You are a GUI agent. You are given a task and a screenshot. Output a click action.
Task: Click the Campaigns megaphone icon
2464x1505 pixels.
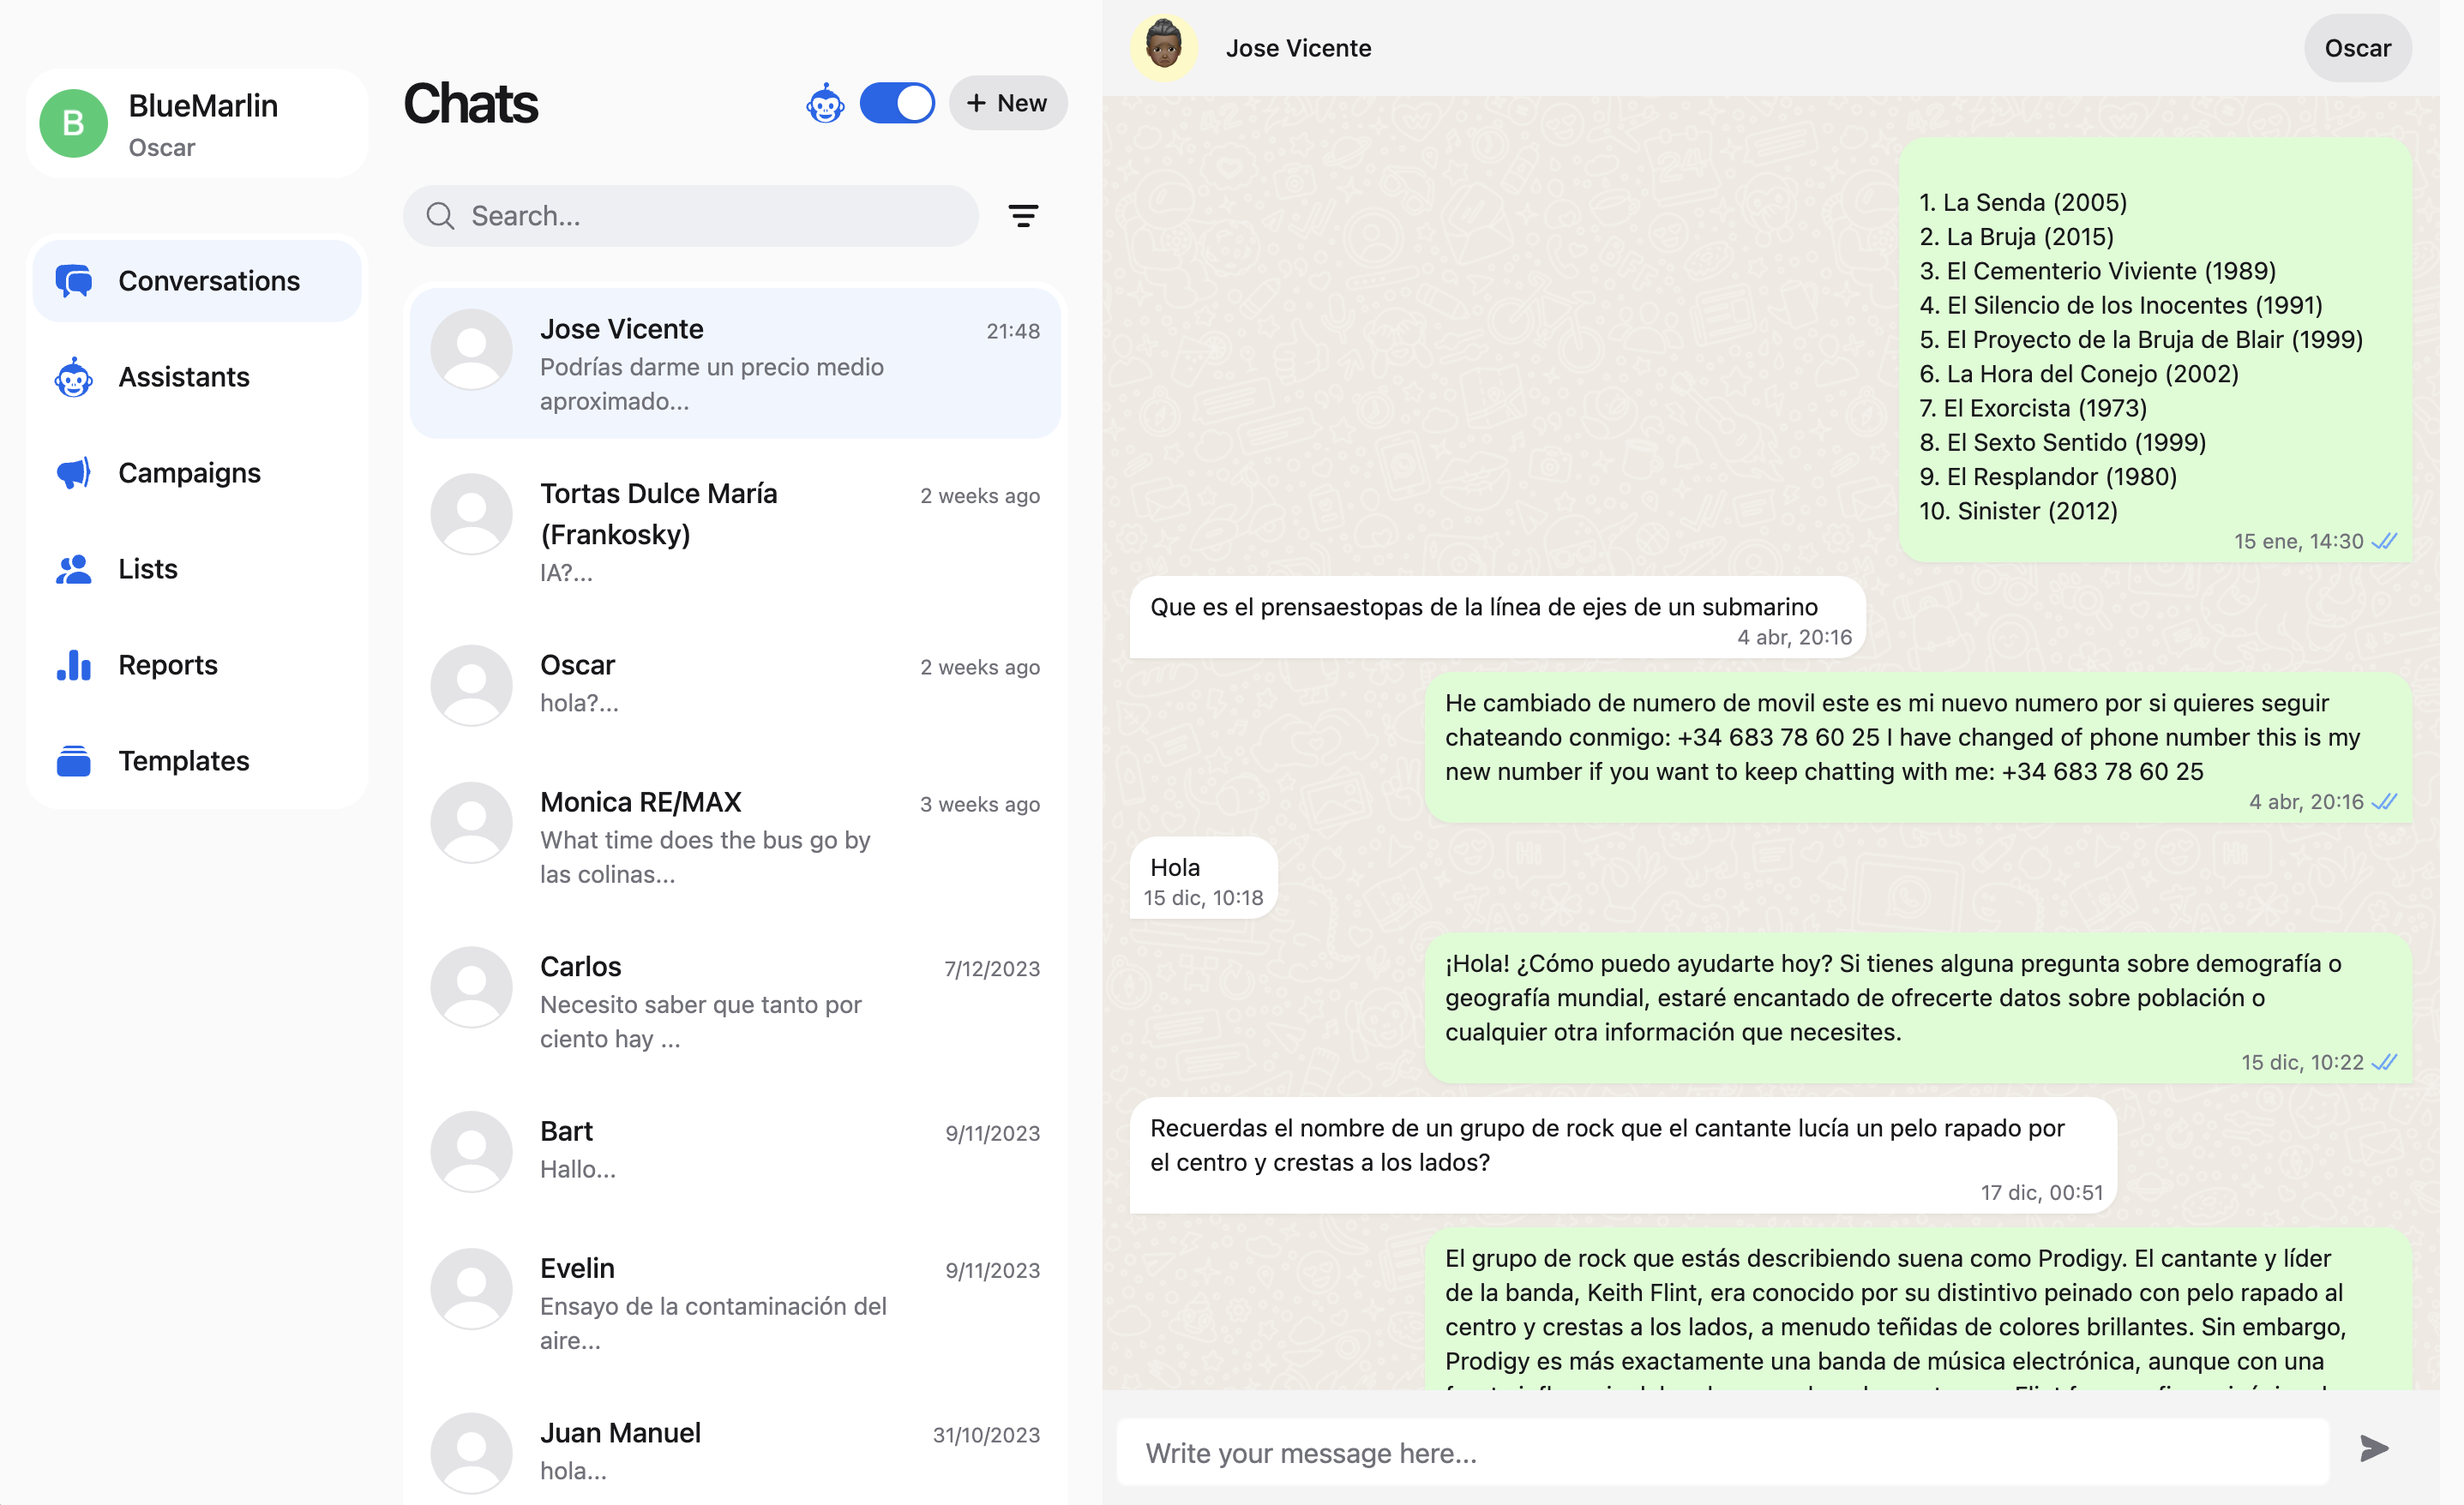coord(74,473)
